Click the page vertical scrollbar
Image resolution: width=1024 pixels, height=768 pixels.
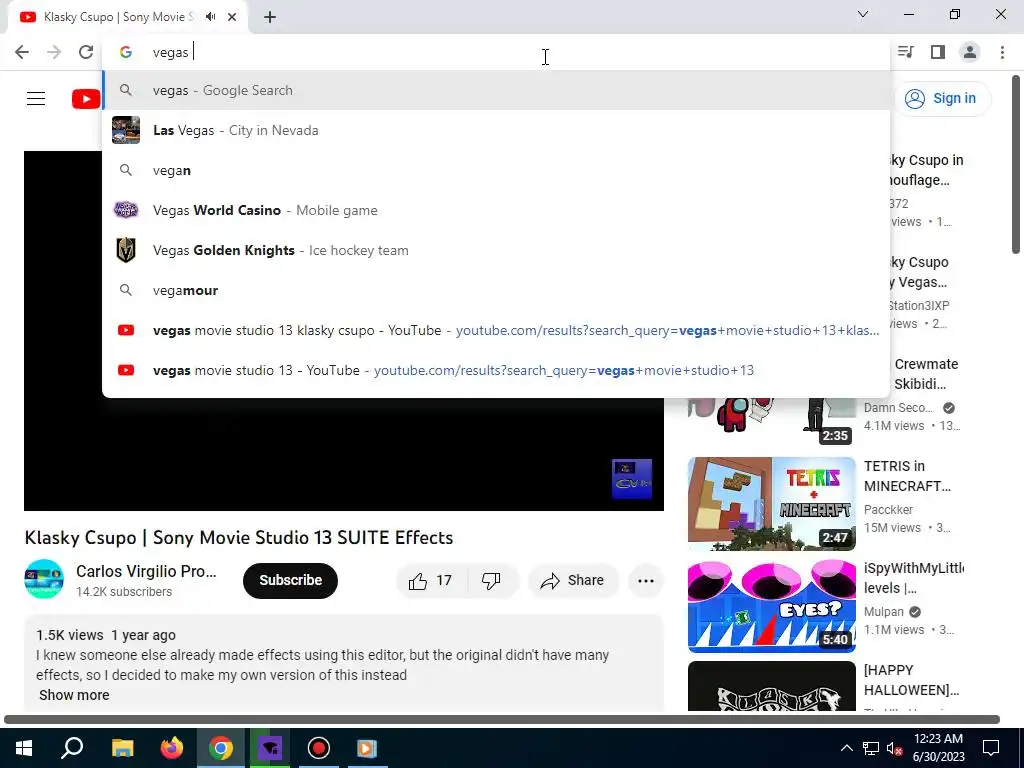[x=1016, y=165]
